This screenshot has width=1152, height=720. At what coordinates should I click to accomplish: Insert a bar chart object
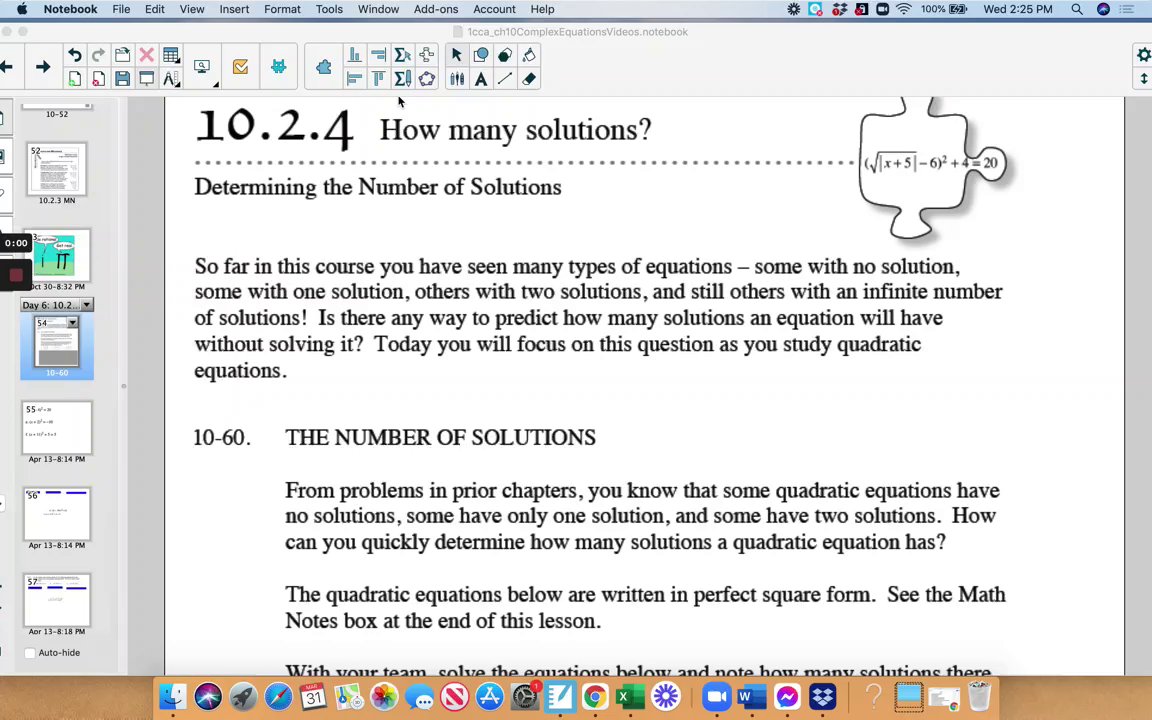pos(354,55)
